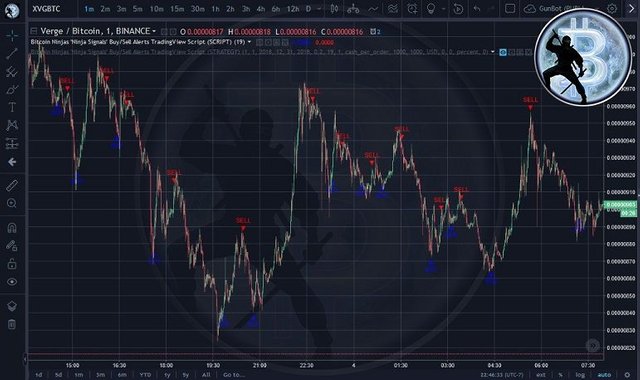Expand the right sidebar arrow
640x380 pixels.
[631, 9]
